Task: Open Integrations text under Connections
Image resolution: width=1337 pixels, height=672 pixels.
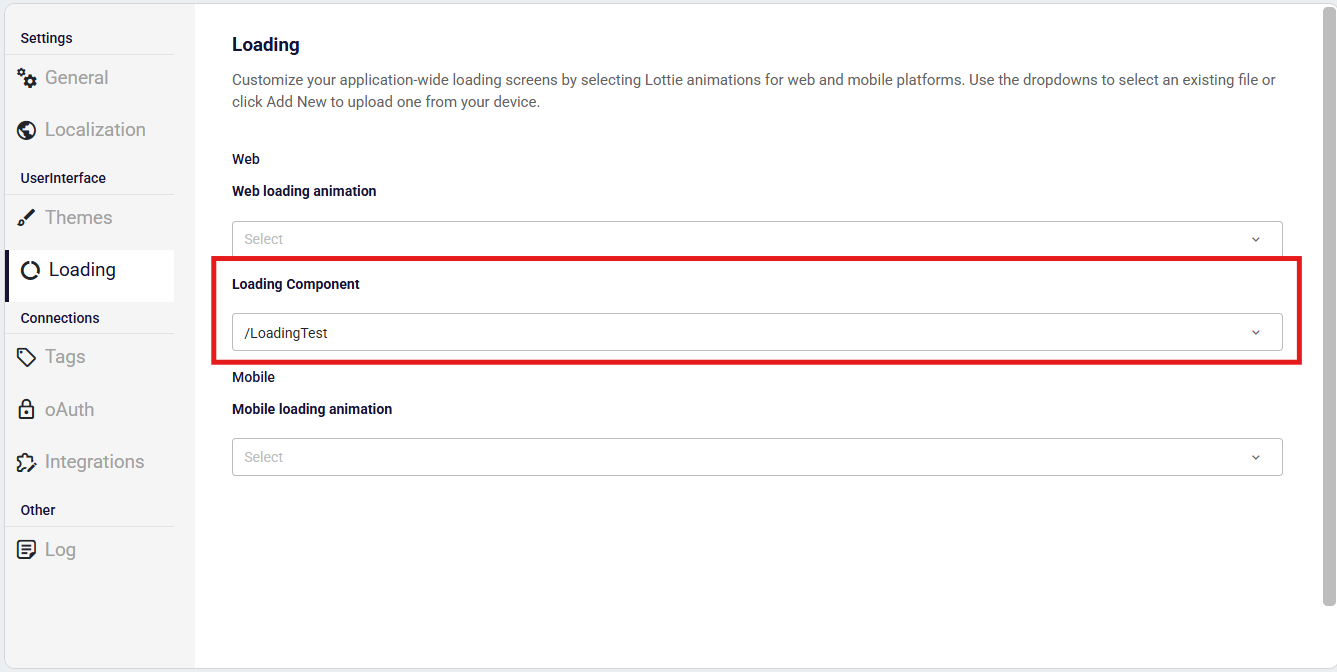Action: pos(95,462)
